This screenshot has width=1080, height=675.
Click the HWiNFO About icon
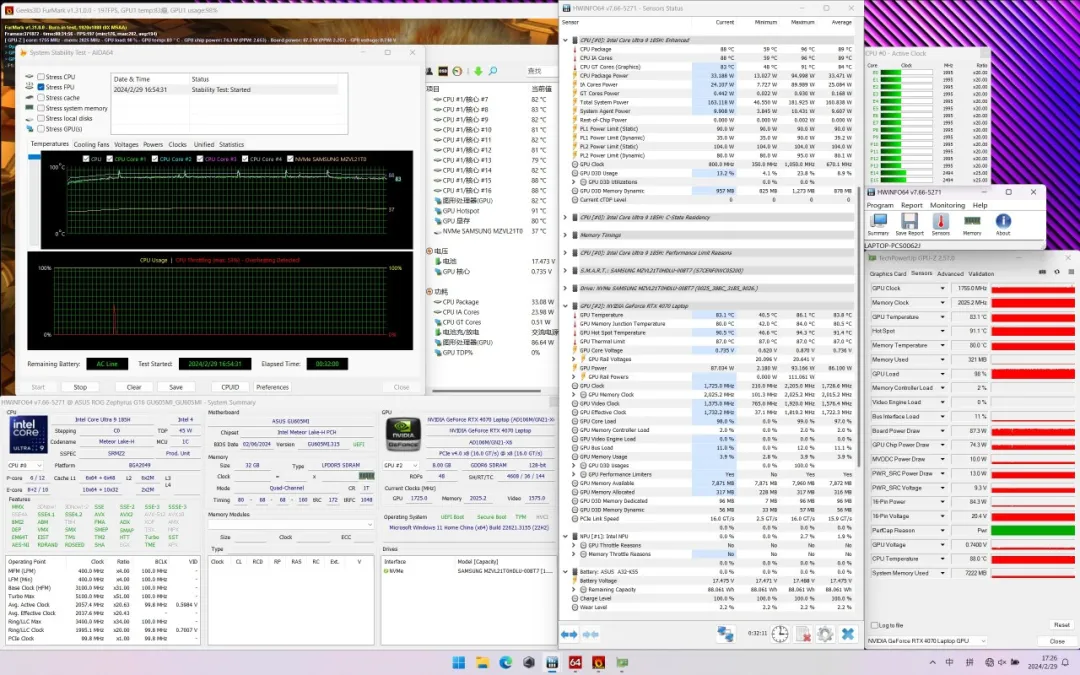coord(1002,223)
